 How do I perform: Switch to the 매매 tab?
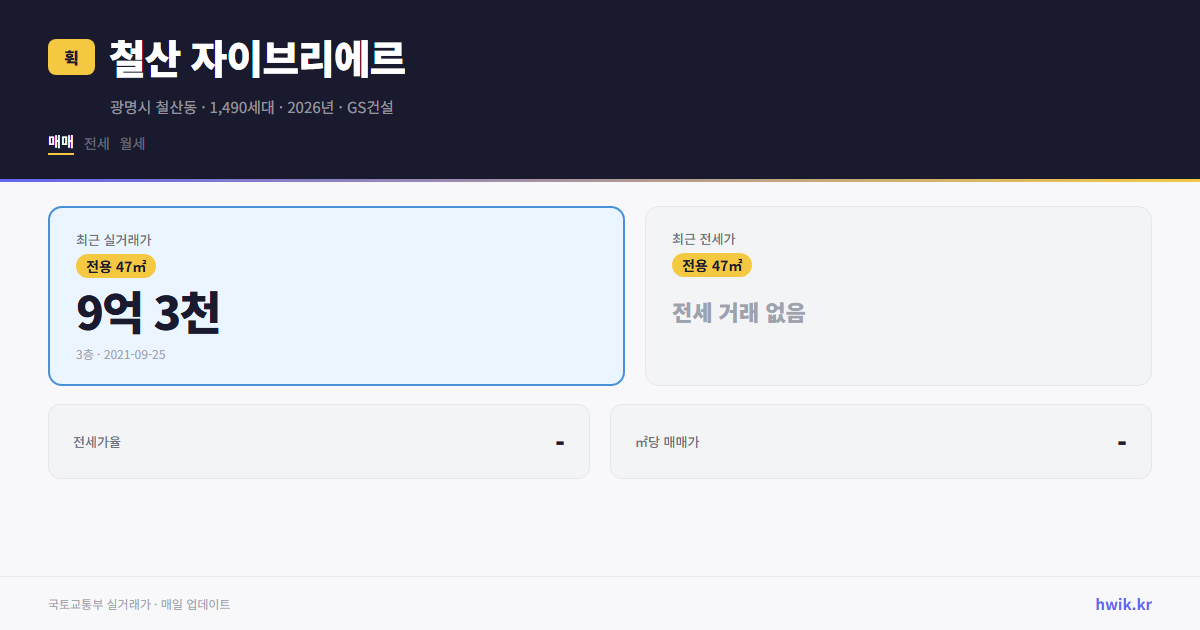pyautogui.click(x=59, y=143)
